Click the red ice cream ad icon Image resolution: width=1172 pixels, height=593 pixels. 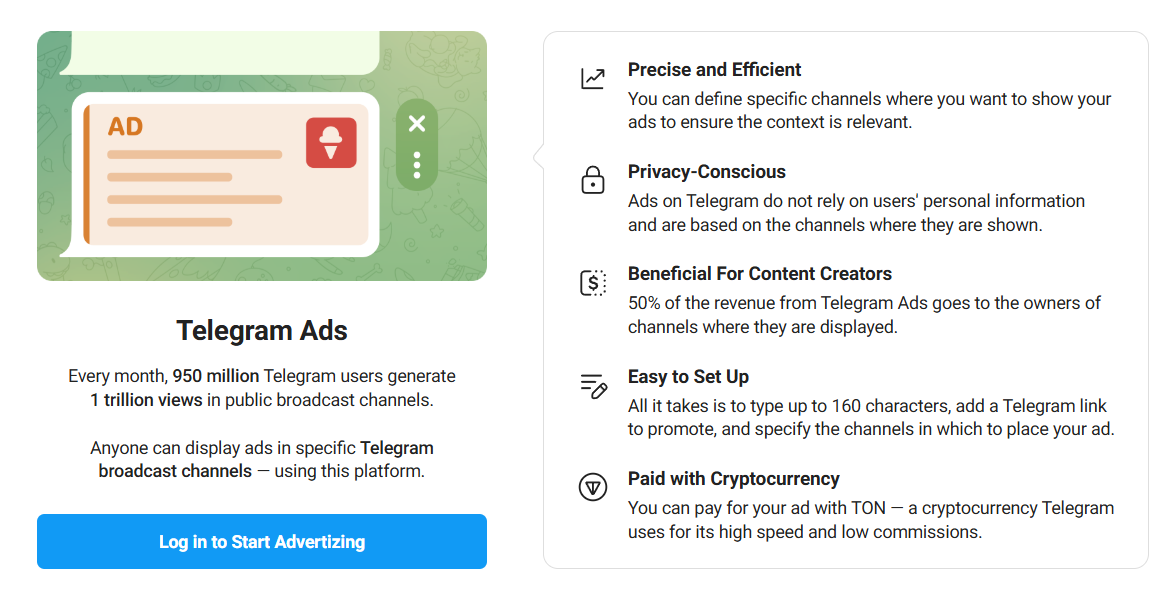[x=331, y=142]
